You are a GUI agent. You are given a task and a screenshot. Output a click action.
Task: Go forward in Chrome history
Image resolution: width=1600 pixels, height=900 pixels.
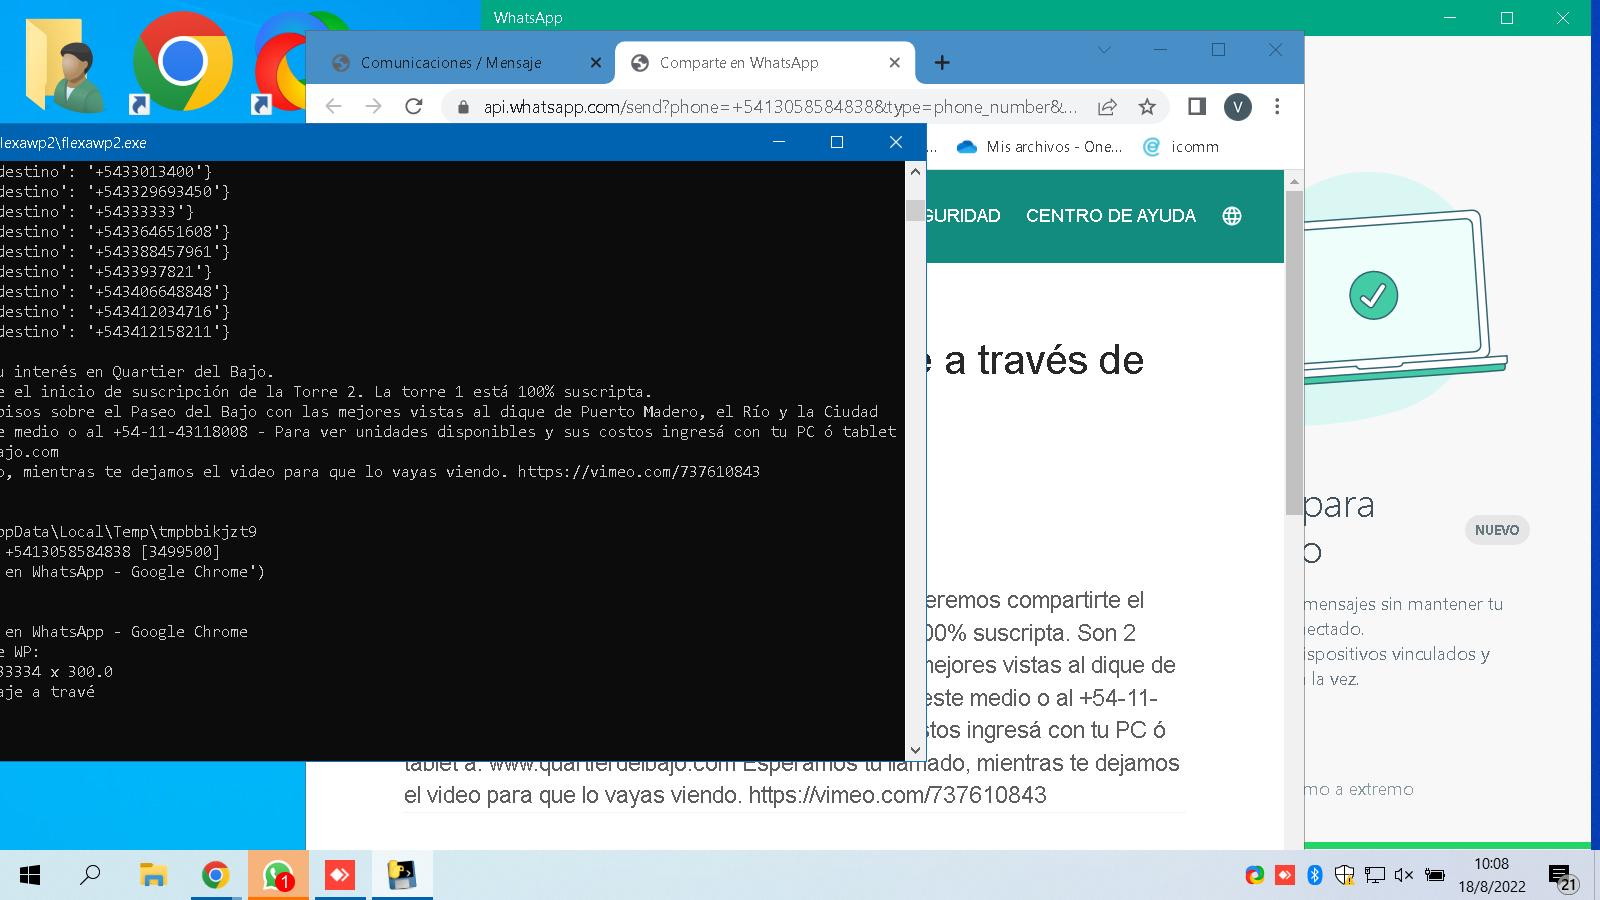click(373, 106)
